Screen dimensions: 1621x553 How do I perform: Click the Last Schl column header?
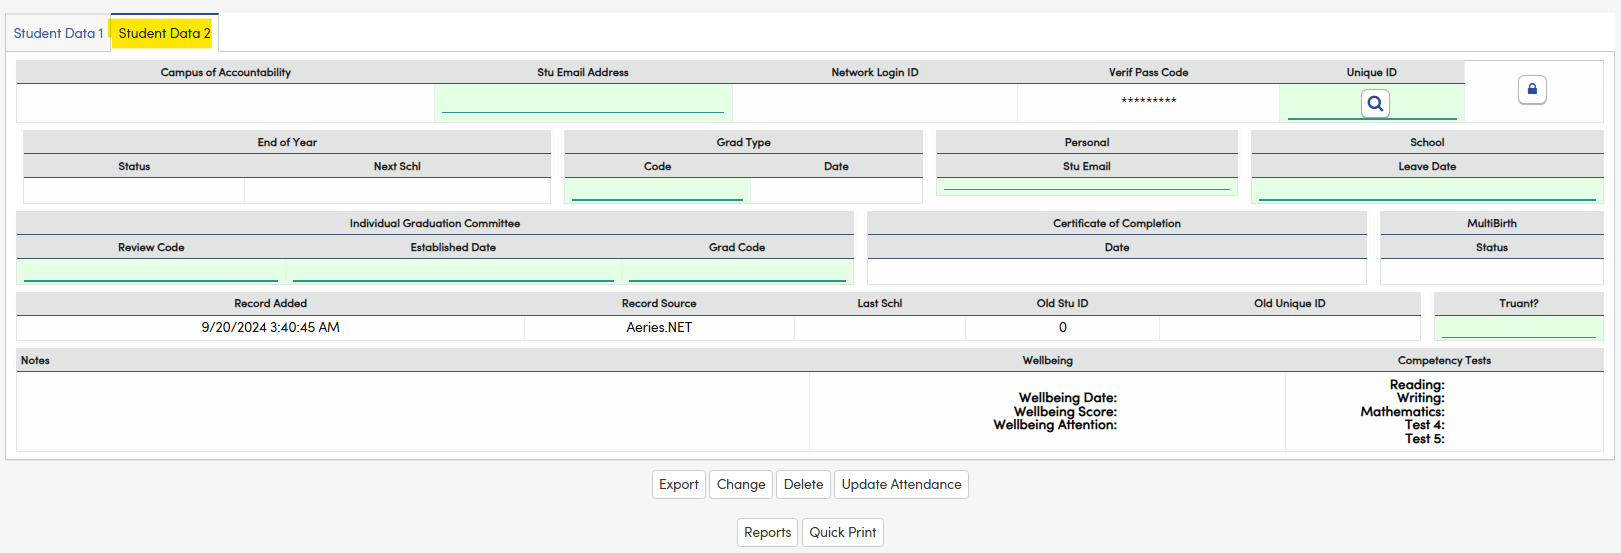tap(880, 303)
